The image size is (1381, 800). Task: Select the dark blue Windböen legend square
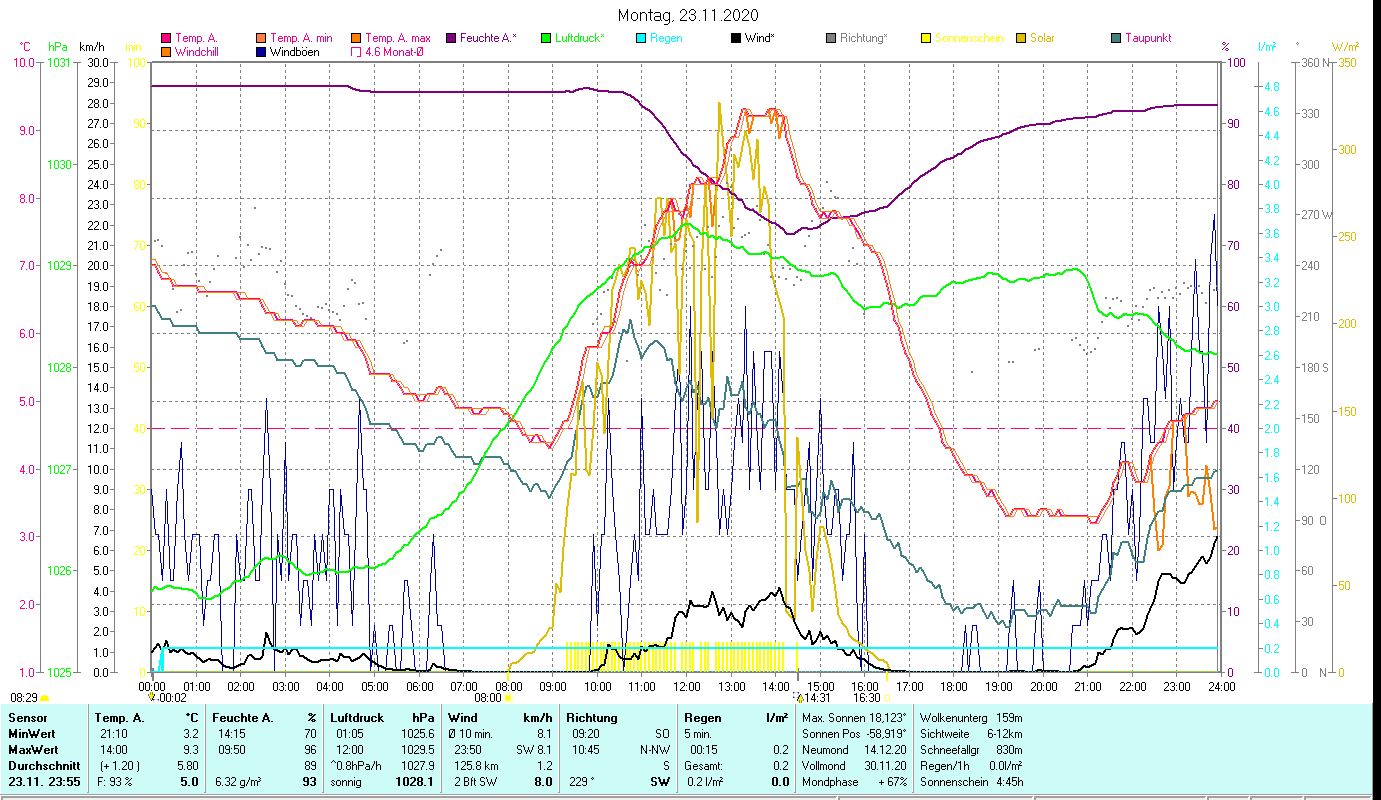point(261,52)
